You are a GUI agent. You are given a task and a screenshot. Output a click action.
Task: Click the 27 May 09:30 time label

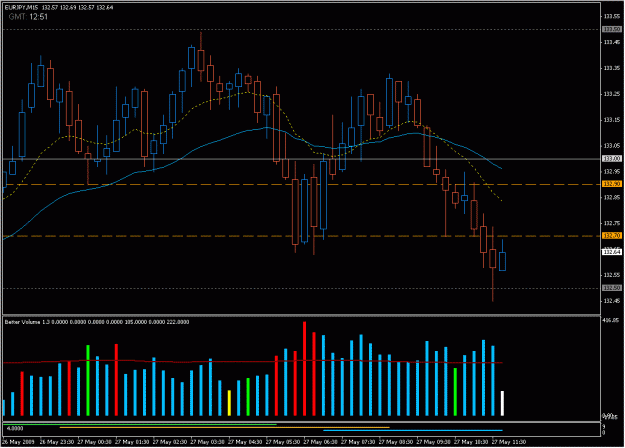click(x=433, y=442)
